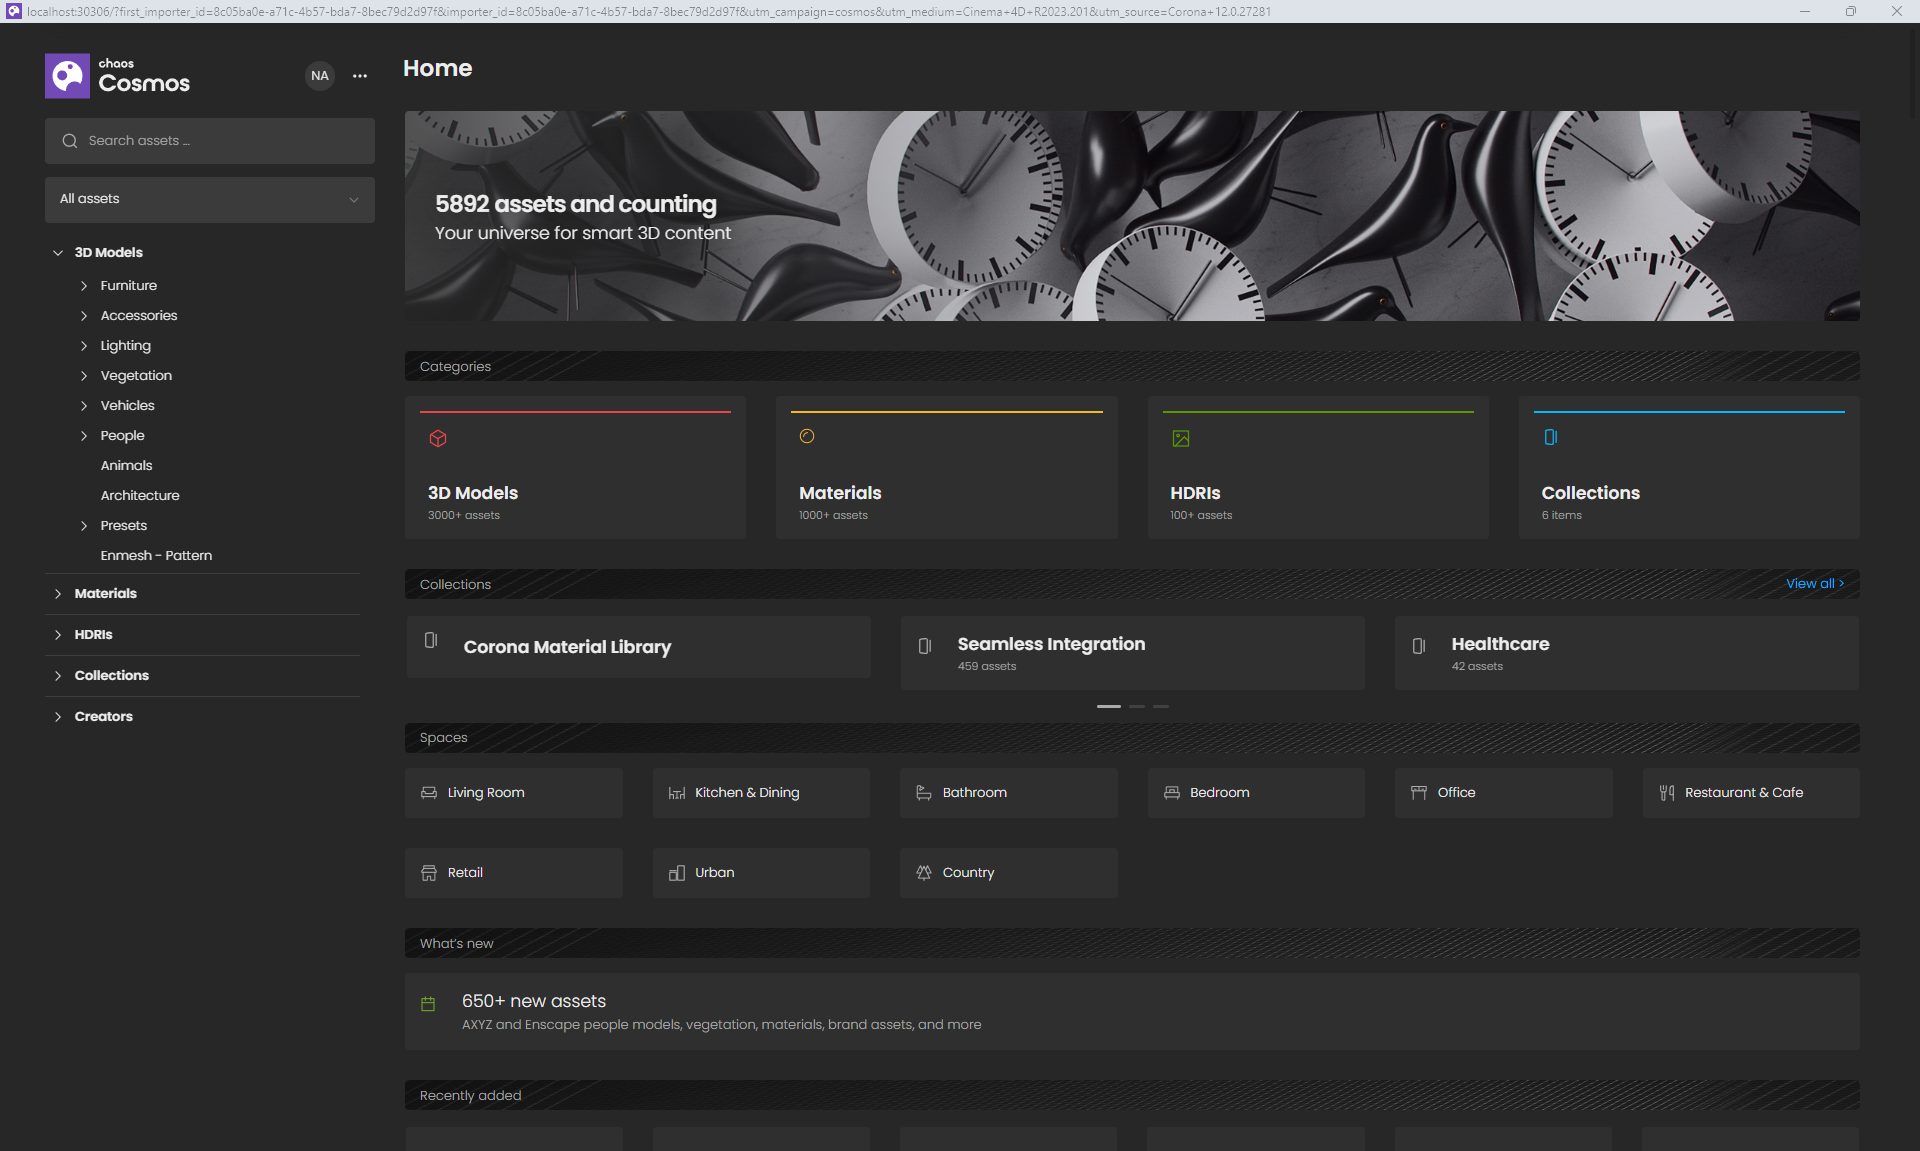Click the calendar icon beside 650+ new assets

click(428, 1004)
